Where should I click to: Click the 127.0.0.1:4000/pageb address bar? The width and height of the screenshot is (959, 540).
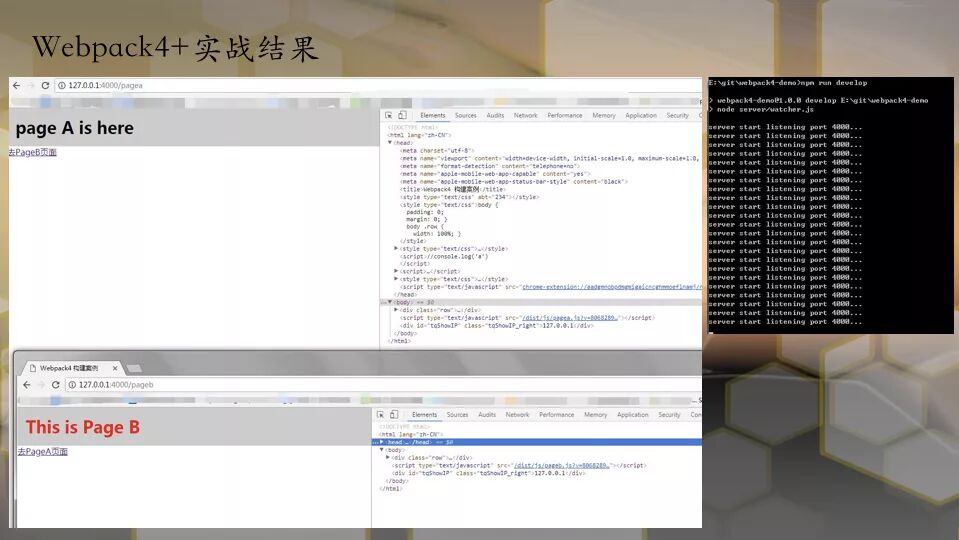click(383, 385)
